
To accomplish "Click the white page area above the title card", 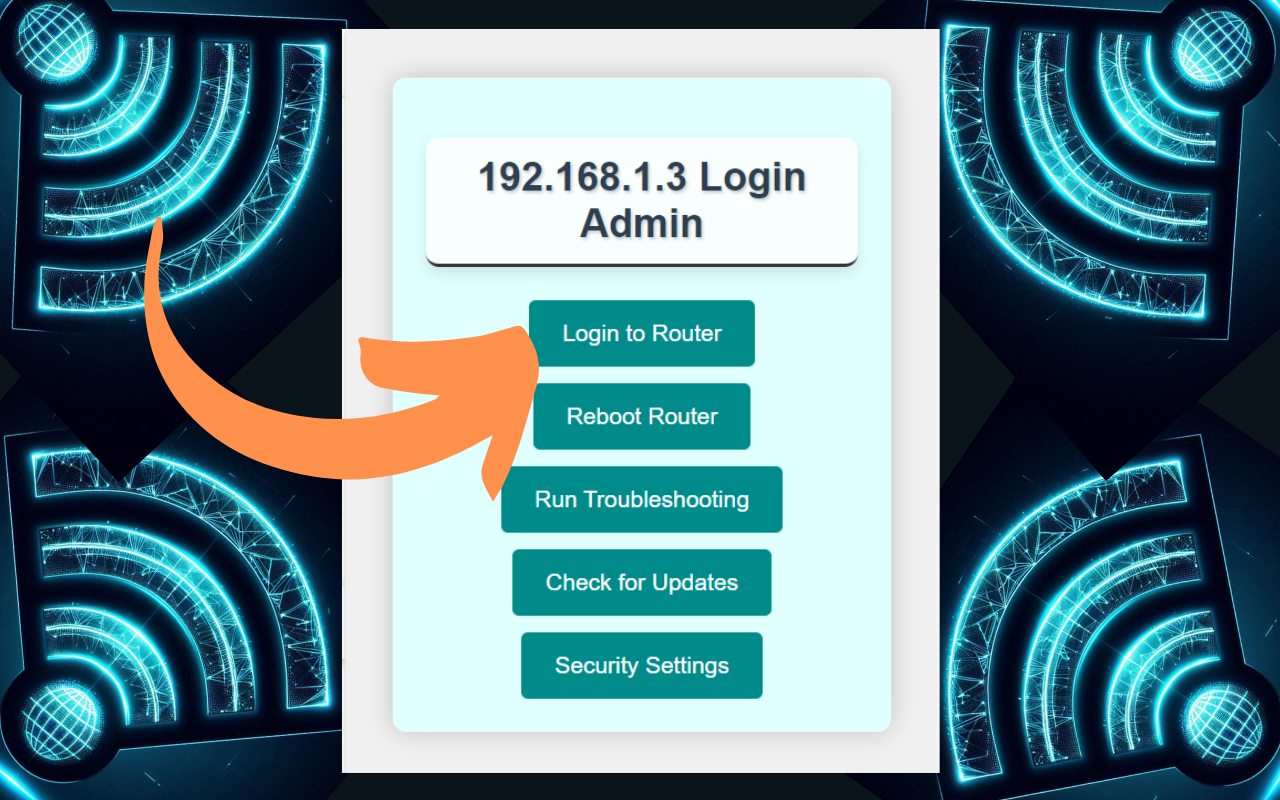I will click(x=641, y=55).
